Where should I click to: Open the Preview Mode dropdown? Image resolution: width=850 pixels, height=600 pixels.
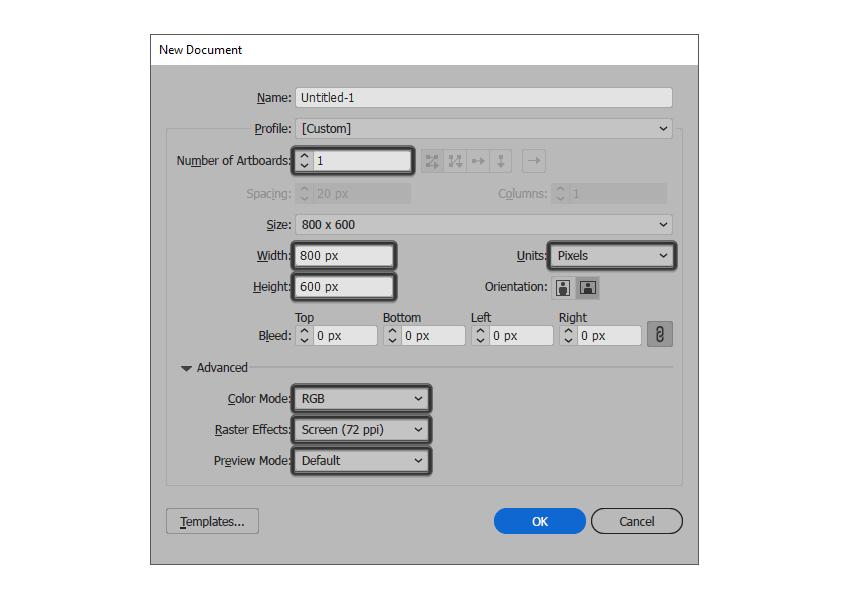coord(361,461)
